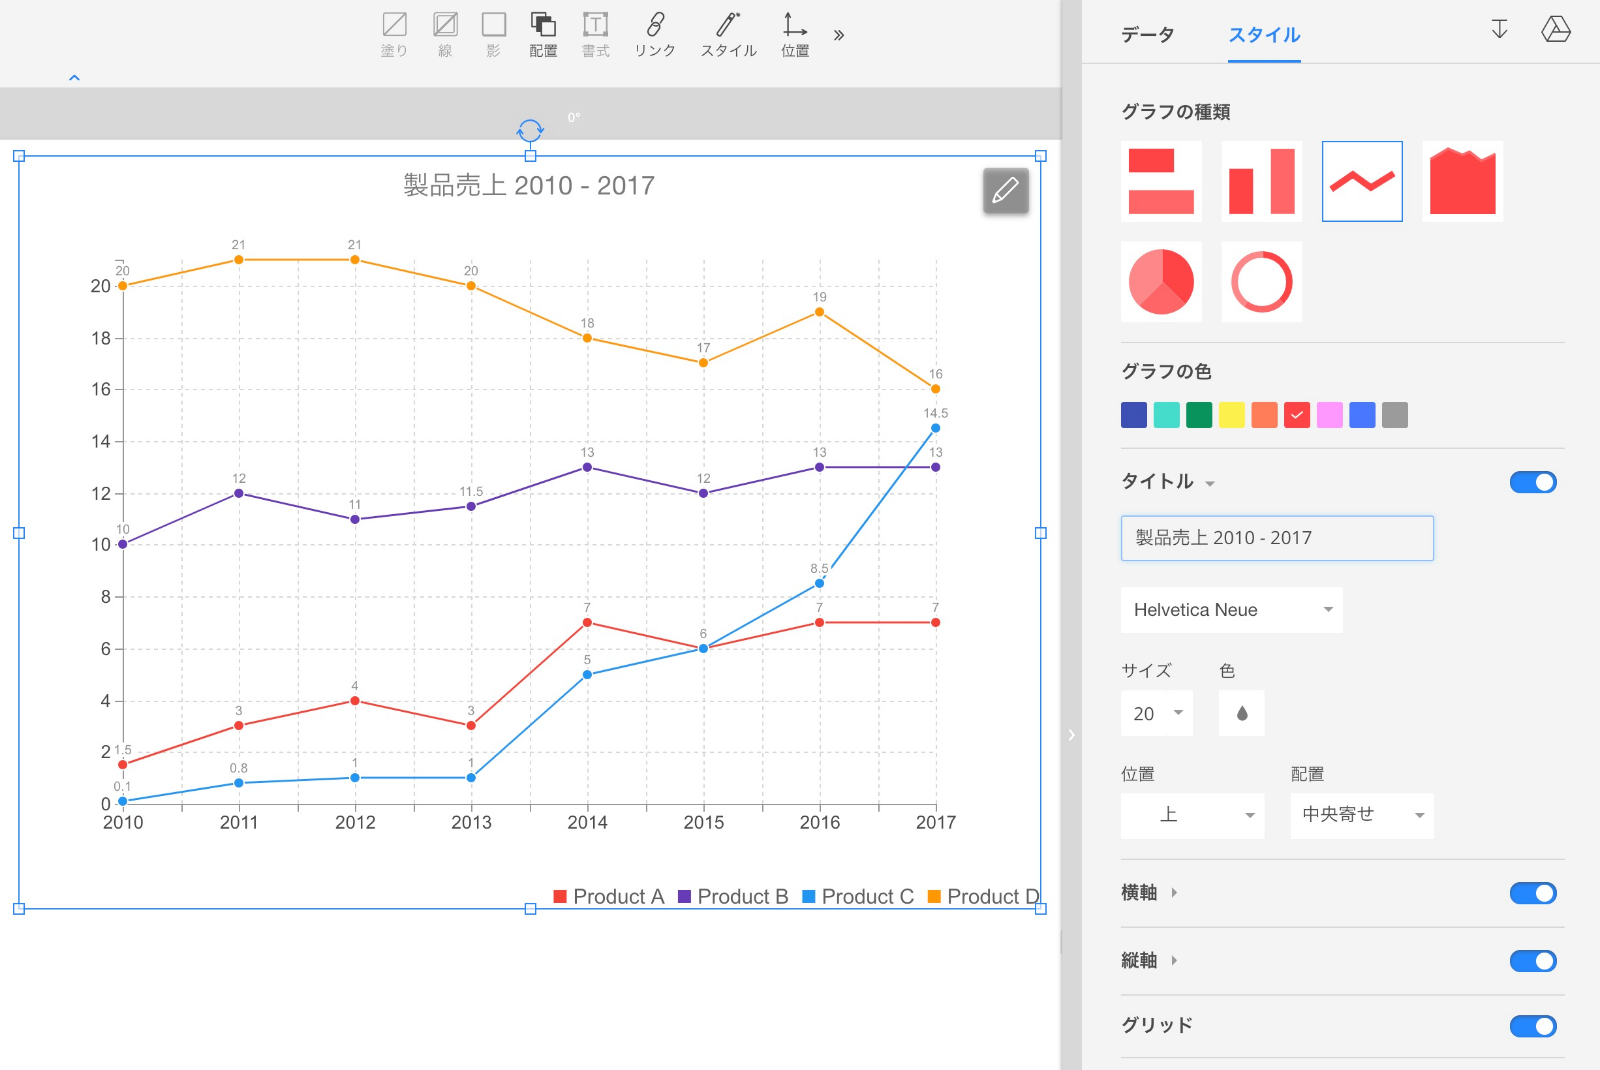Open the Helvetica Neue font dropdown

coord(1231,610)
